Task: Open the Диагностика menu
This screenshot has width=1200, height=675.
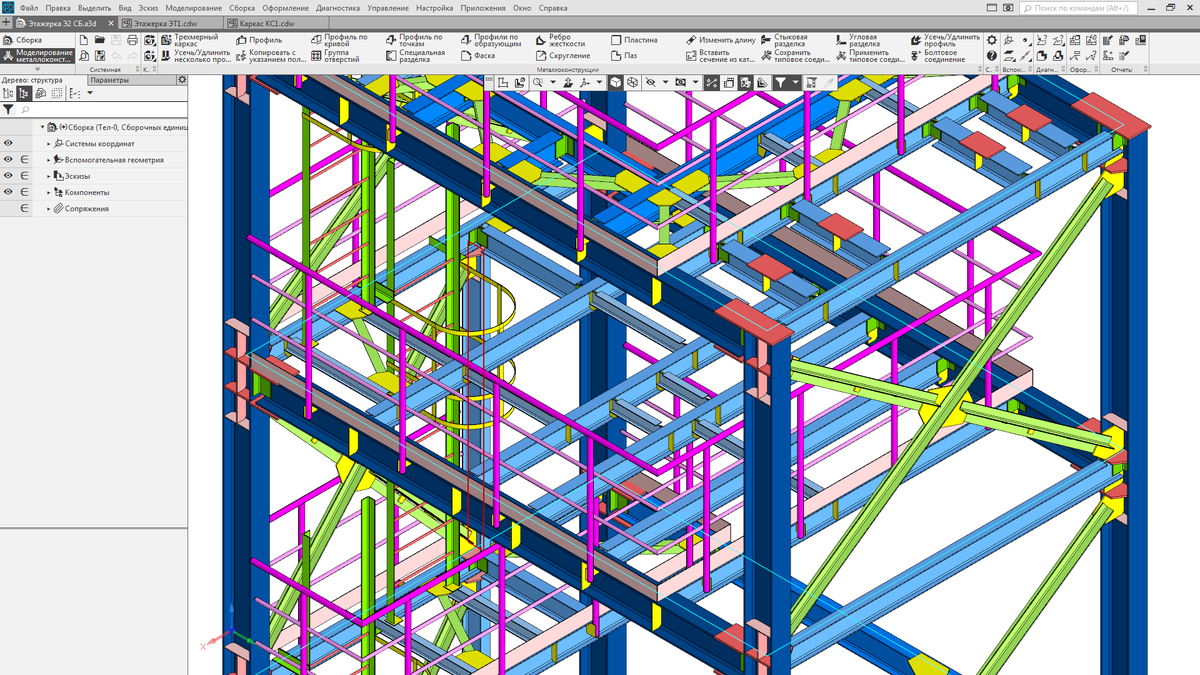Action: (x=338, y=8)
